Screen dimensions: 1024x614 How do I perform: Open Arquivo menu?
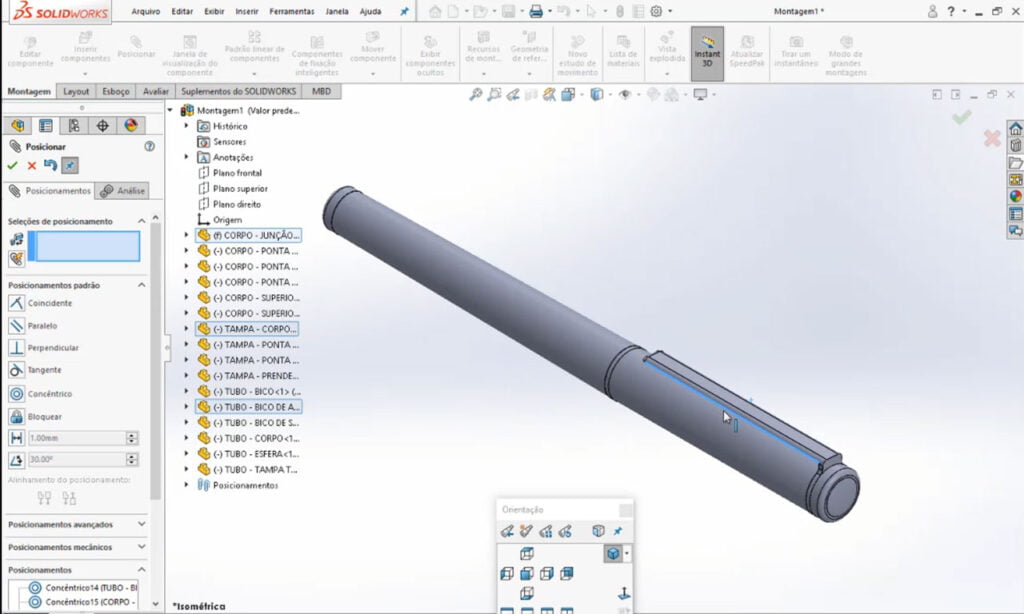146,11
